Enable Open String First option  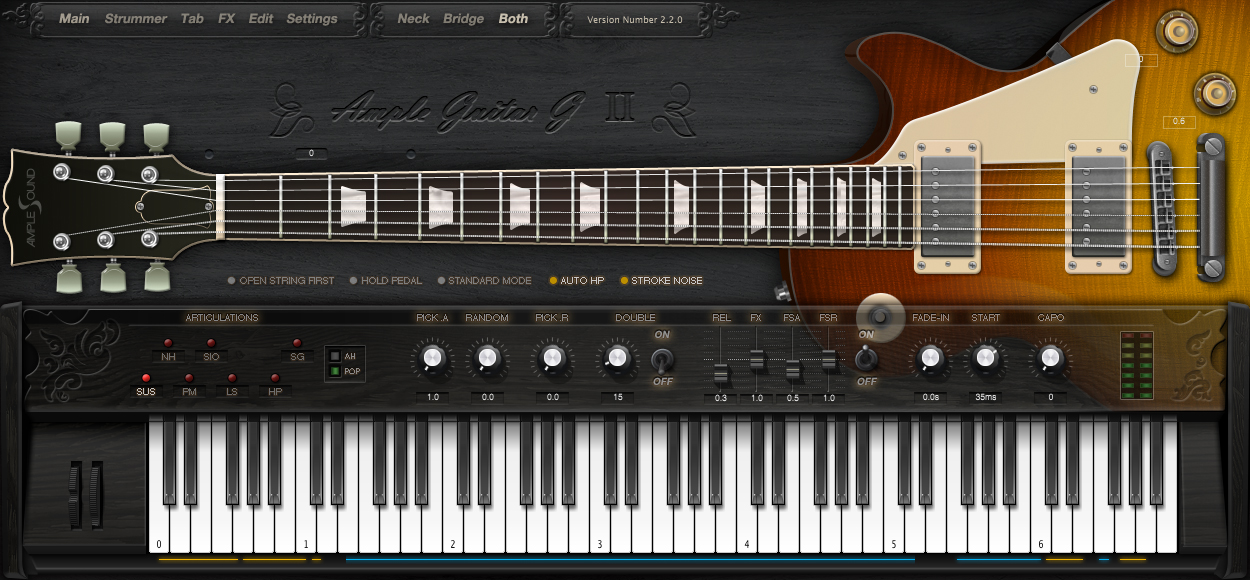(281, 281)
